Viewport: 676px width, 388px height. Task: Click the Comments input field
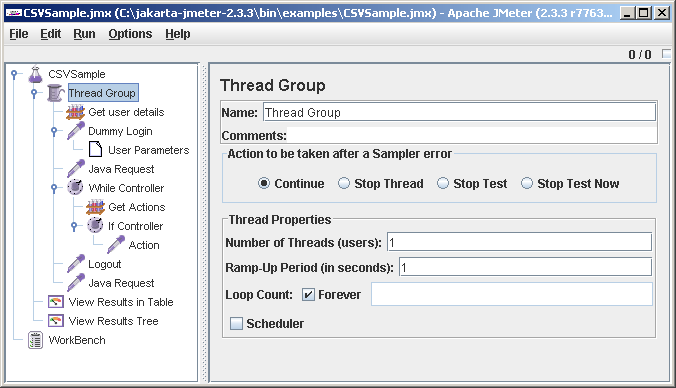coord(472,135)
